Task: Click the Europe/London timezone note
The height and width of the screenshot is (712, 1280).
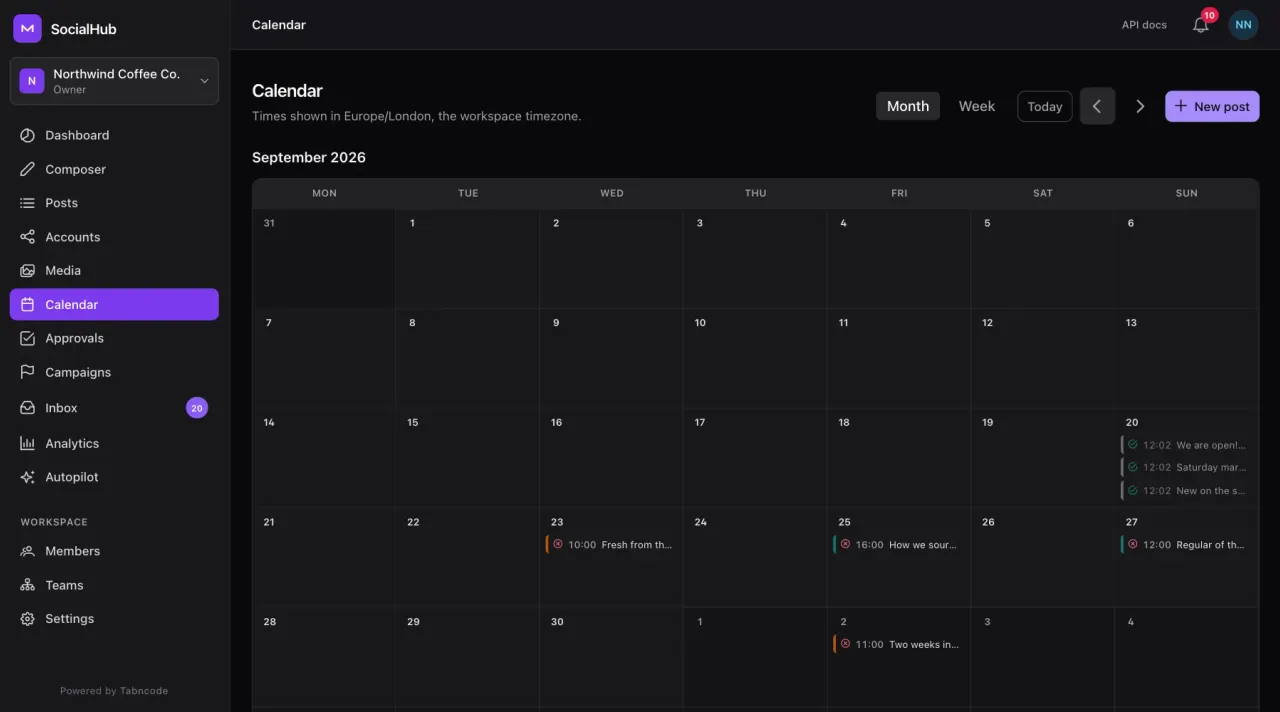Action: pos(416,116)
